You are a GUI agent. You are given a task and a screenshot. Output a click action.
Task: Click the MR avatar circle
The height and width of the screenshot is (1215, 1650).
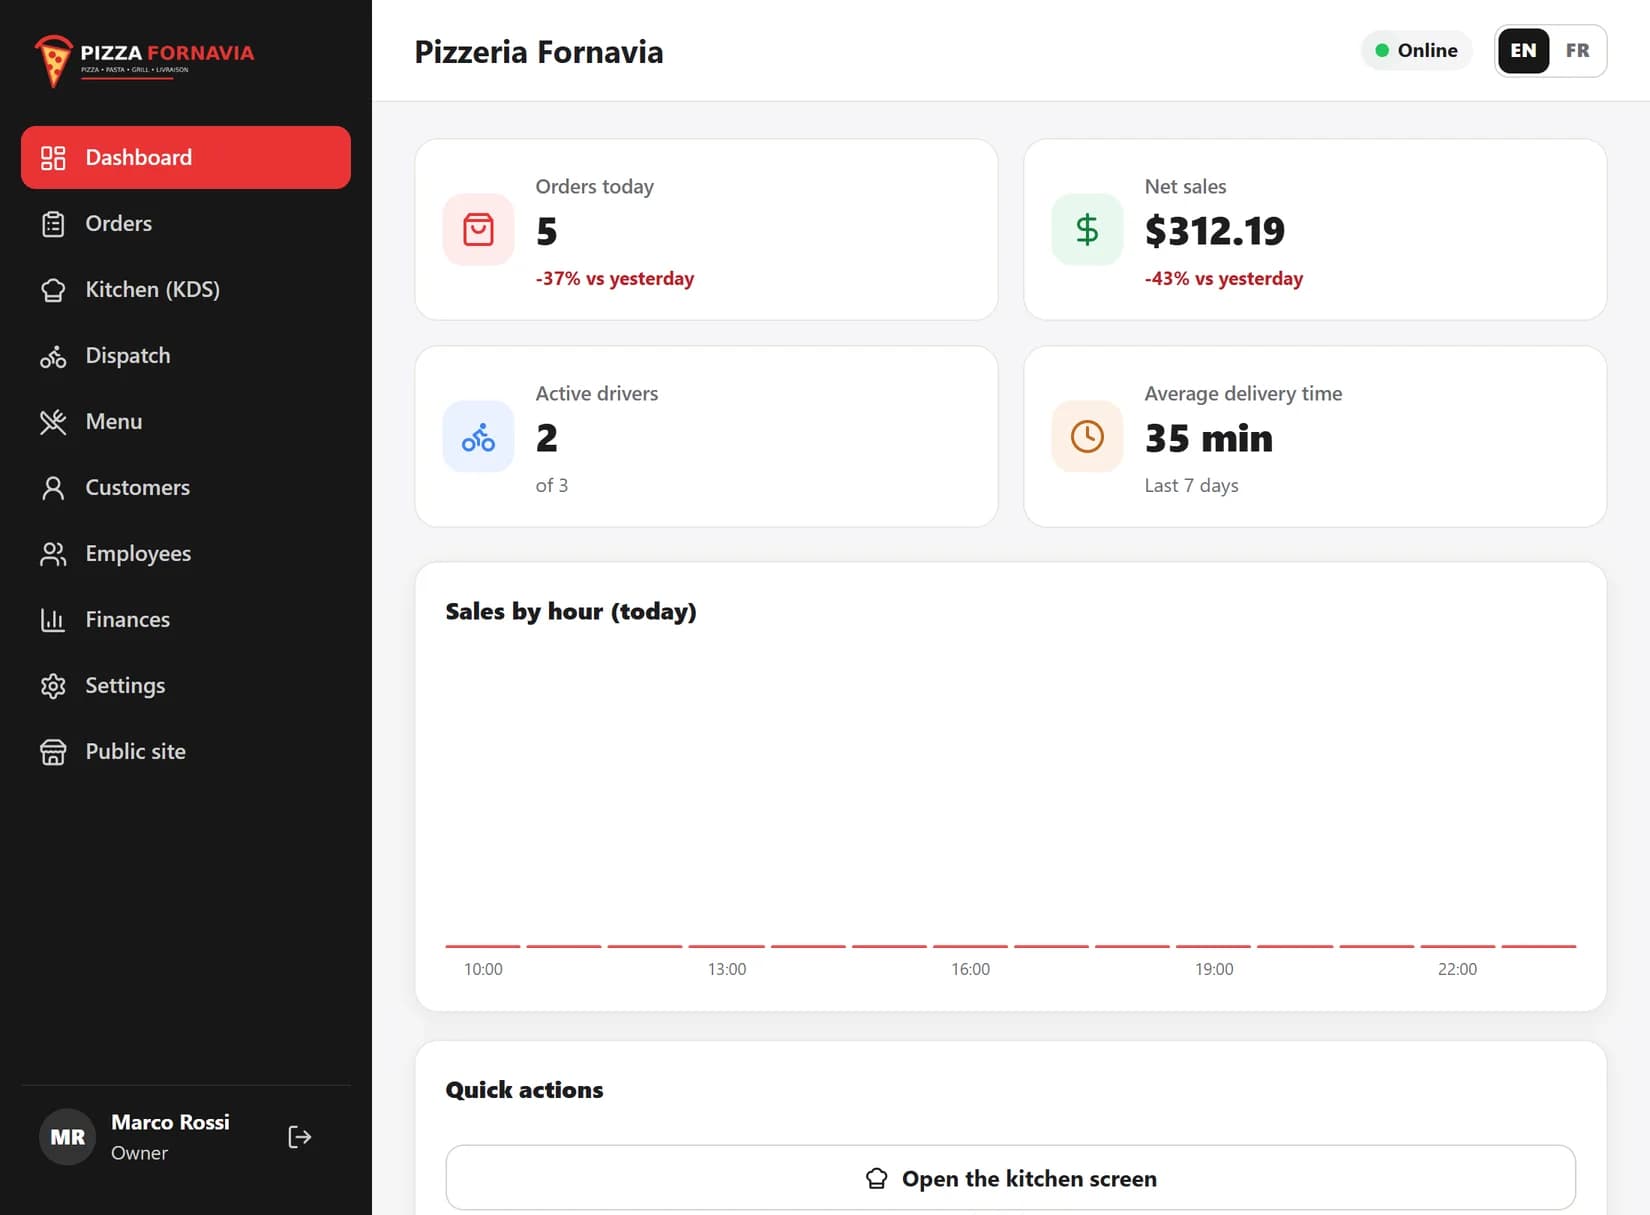[x=68, y=1137]
